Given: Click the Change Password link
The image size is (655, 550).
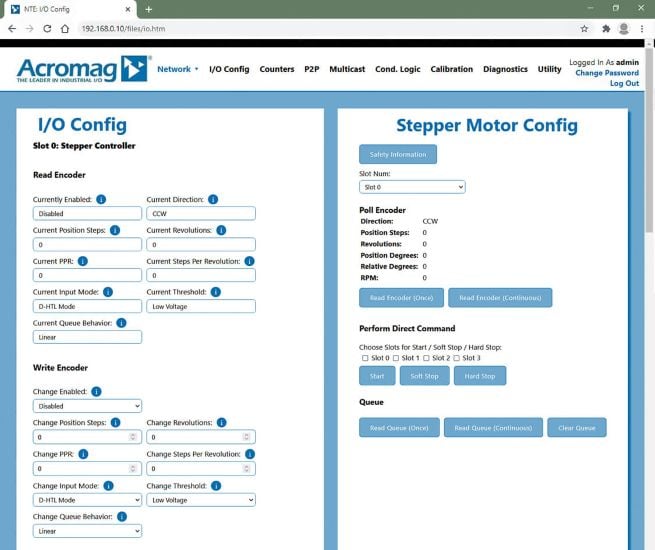Looking at the screenshot, I should (x=606, y=73).
